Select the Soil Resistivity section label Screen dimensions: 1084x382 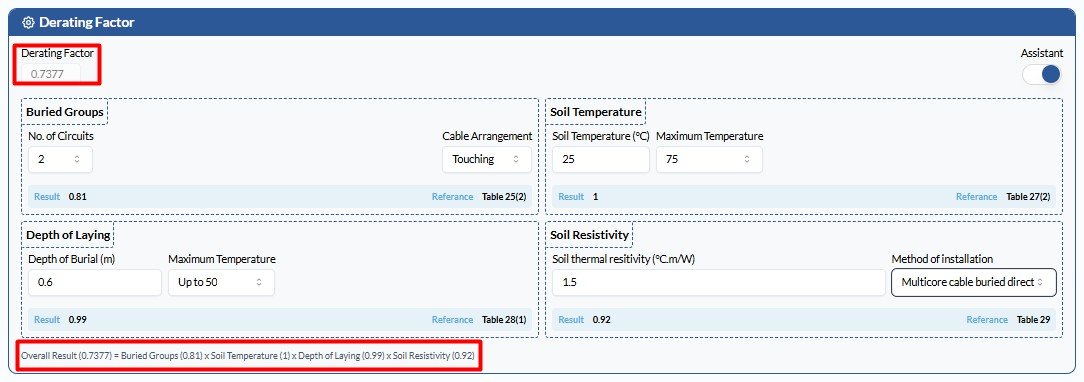click(590, 235)
